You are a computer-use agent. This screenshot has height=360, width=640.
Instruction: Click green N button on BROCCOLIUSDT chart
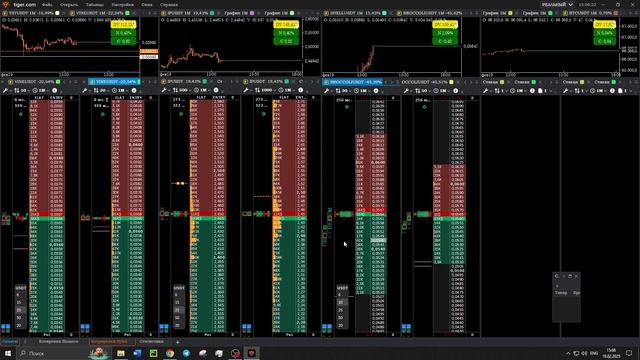tap(444, 33)
